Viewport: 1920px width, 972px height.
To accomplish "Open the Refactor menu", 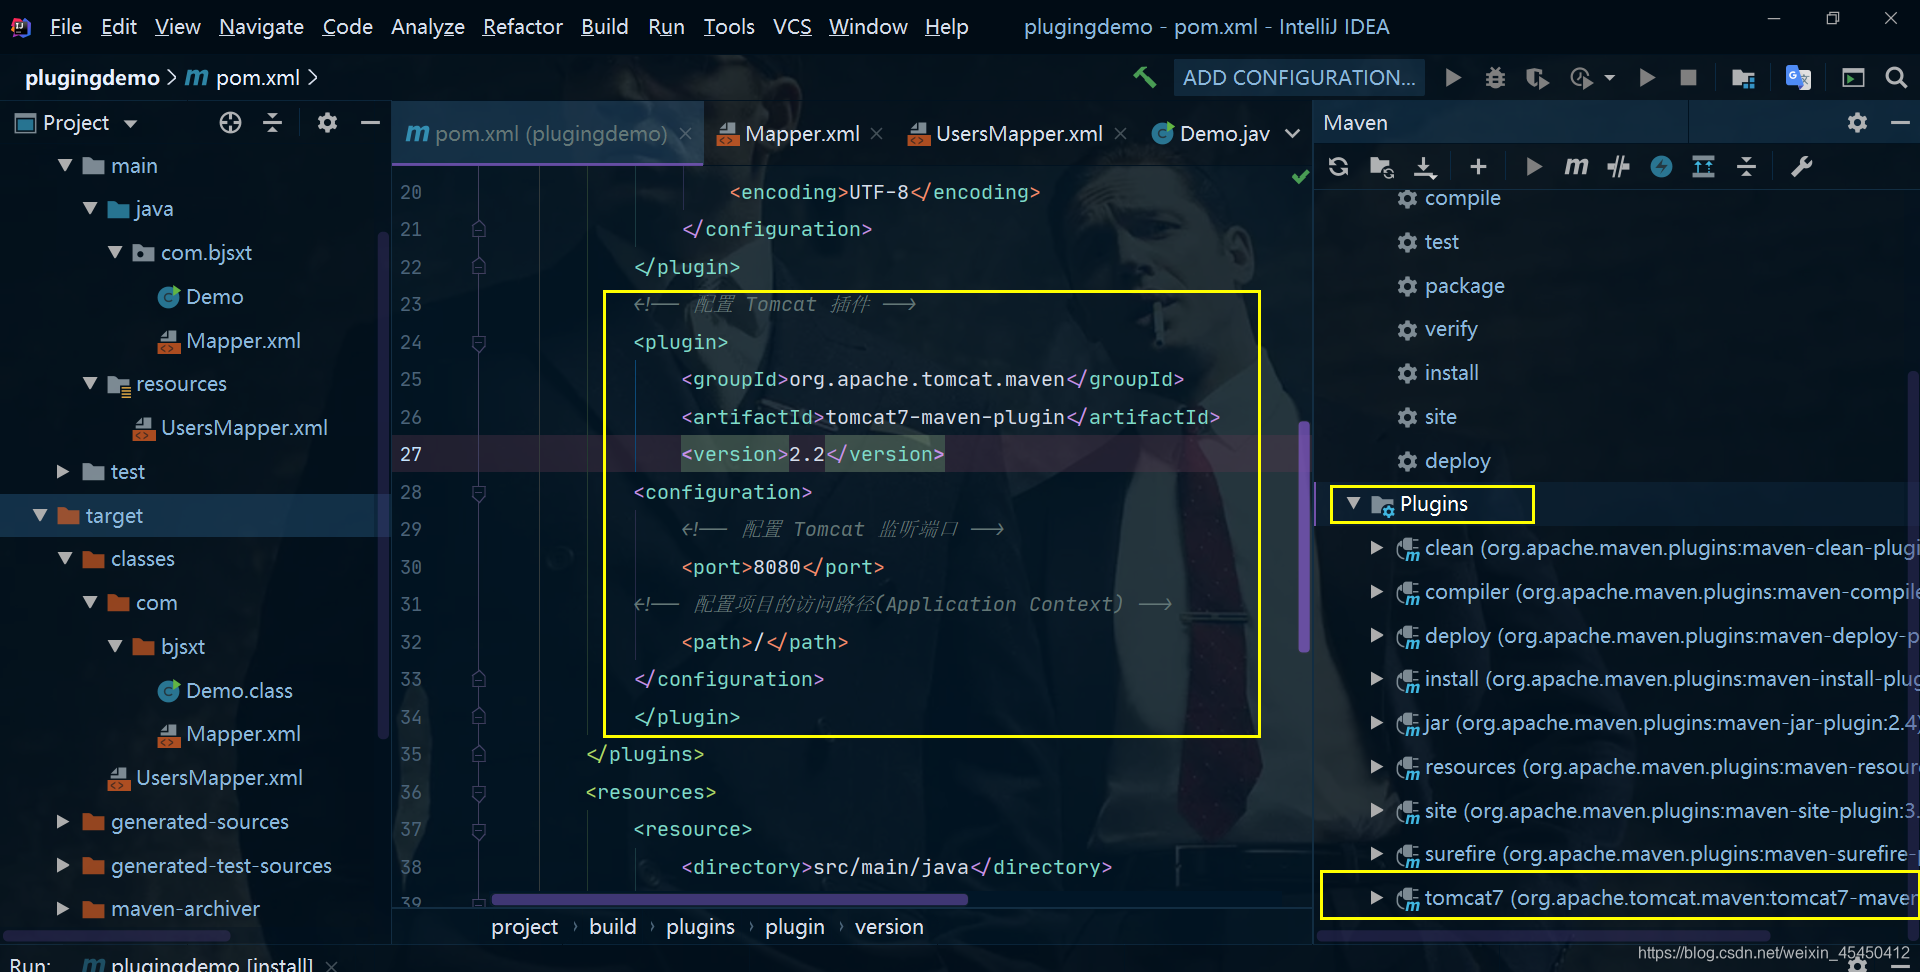I will click(x=522, y=26).
